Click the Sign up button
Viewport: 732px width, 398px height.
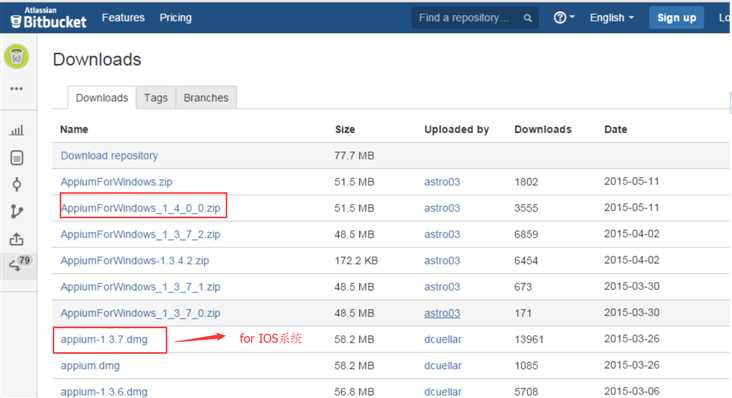[676, 18]
